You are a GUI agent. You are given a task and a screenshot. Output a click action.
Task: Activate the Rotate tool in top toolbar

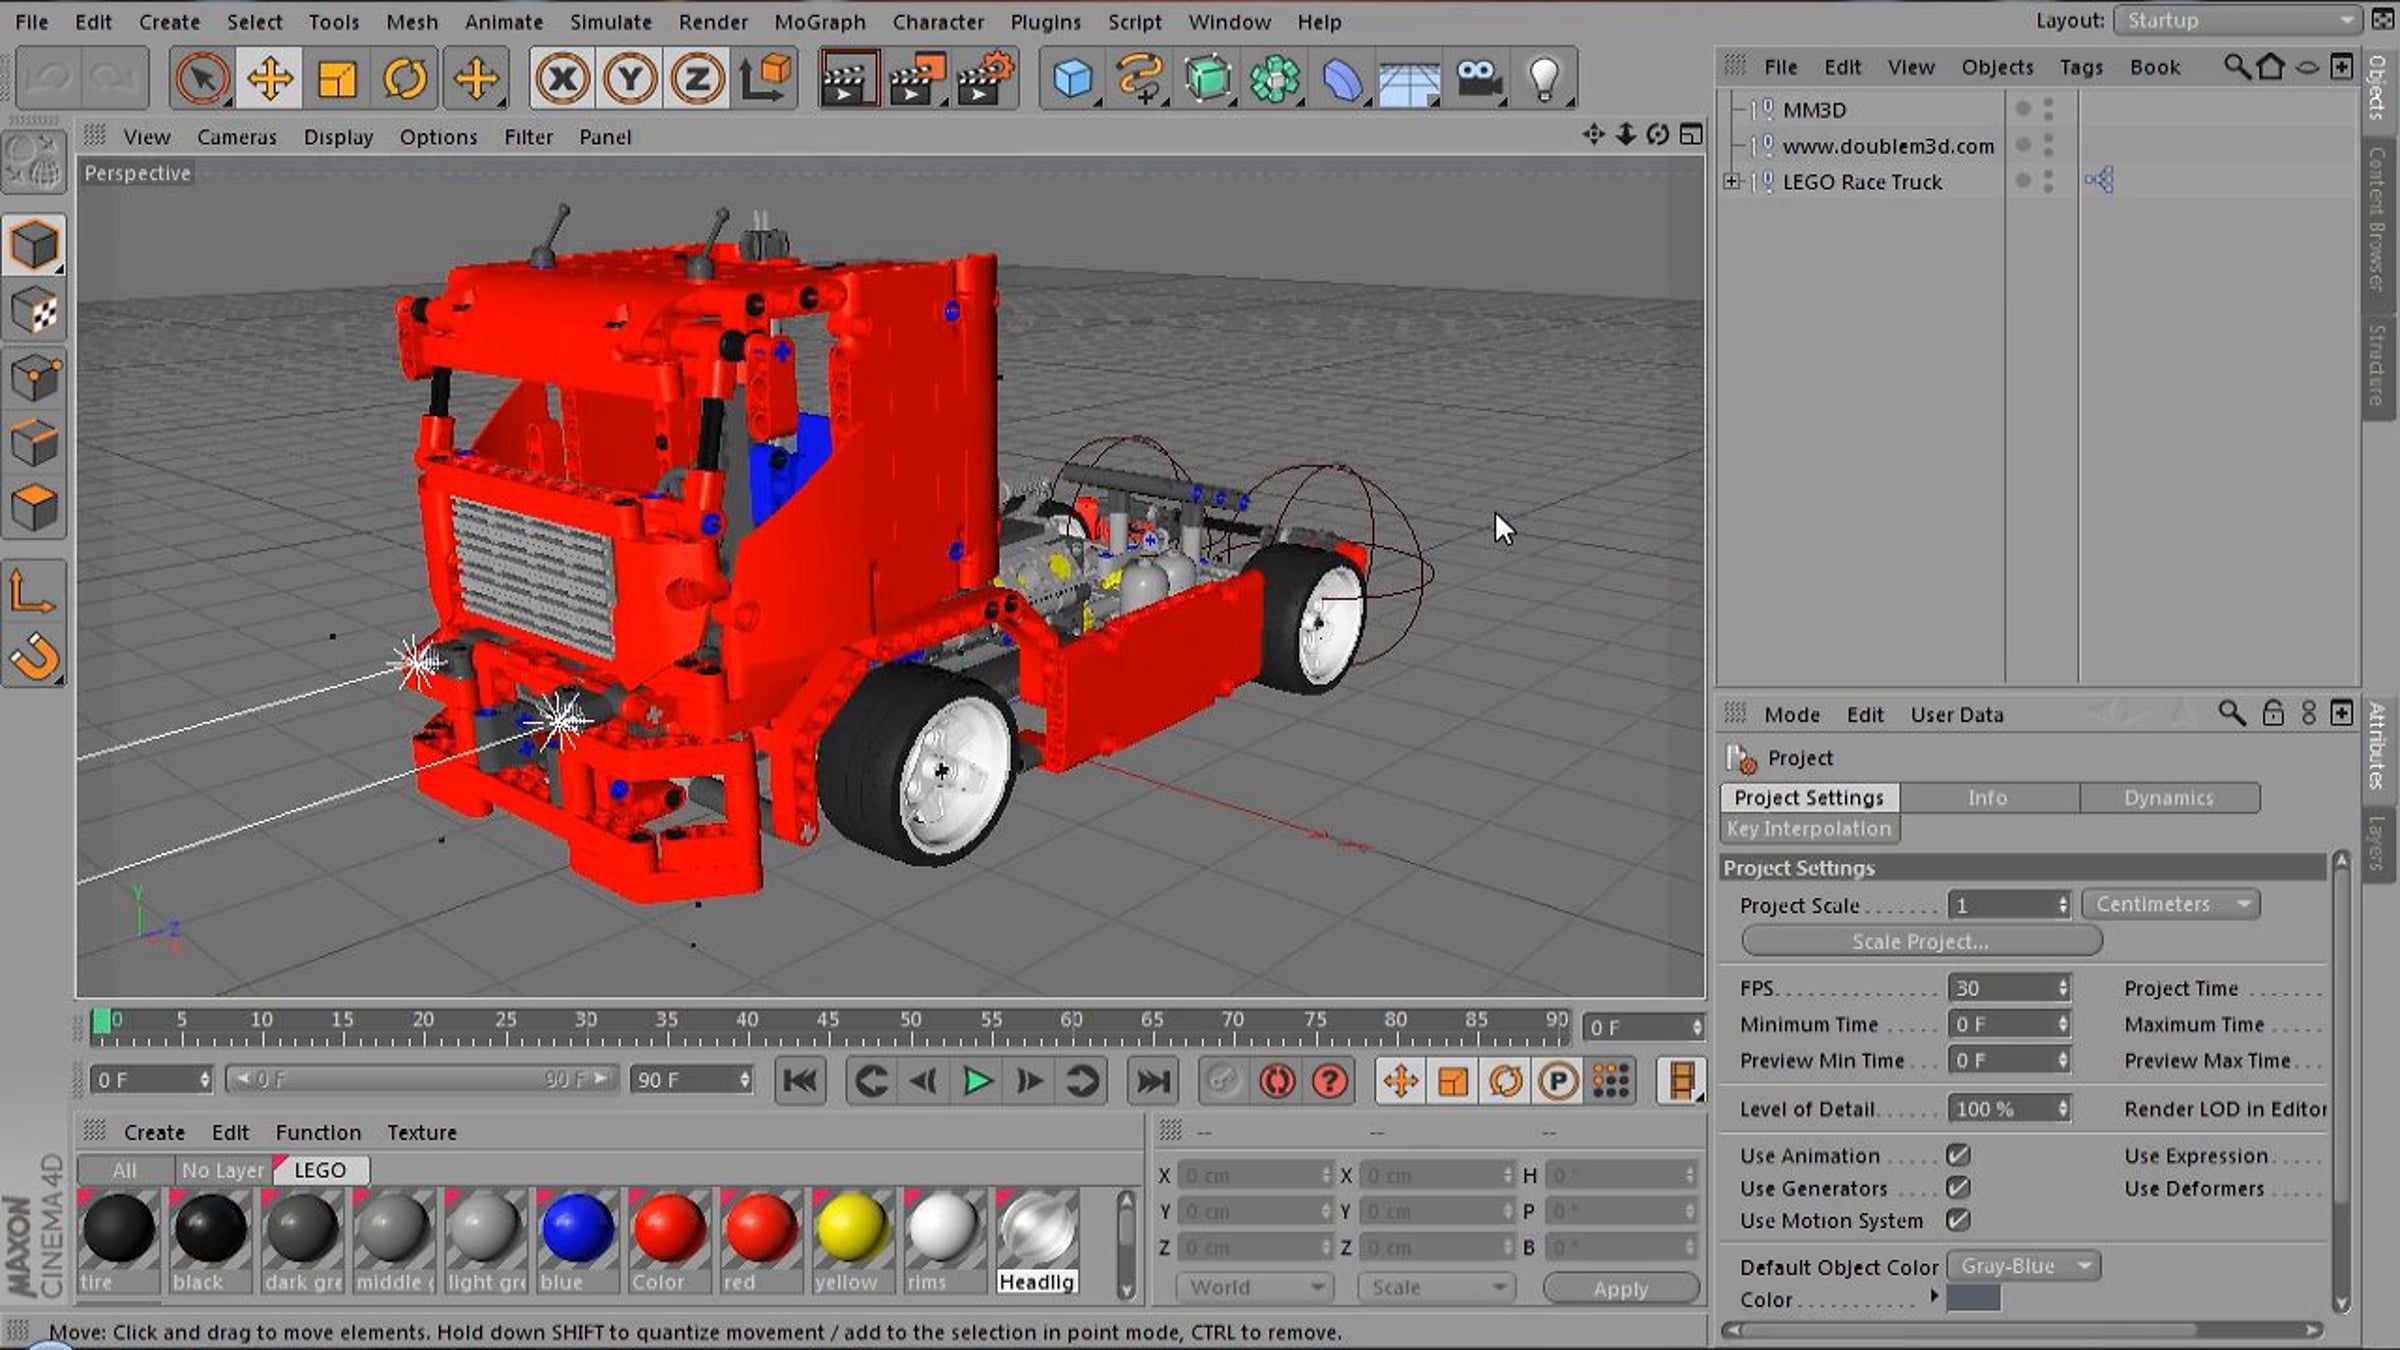tap(405, 78)
